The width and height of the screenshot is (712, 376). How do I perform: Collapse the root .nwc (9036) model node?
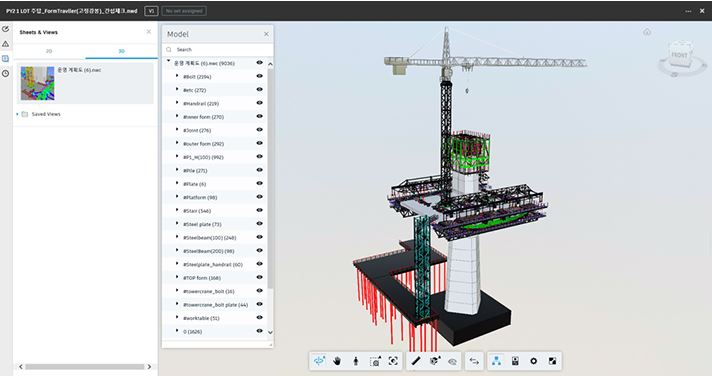tap(168, 61)
